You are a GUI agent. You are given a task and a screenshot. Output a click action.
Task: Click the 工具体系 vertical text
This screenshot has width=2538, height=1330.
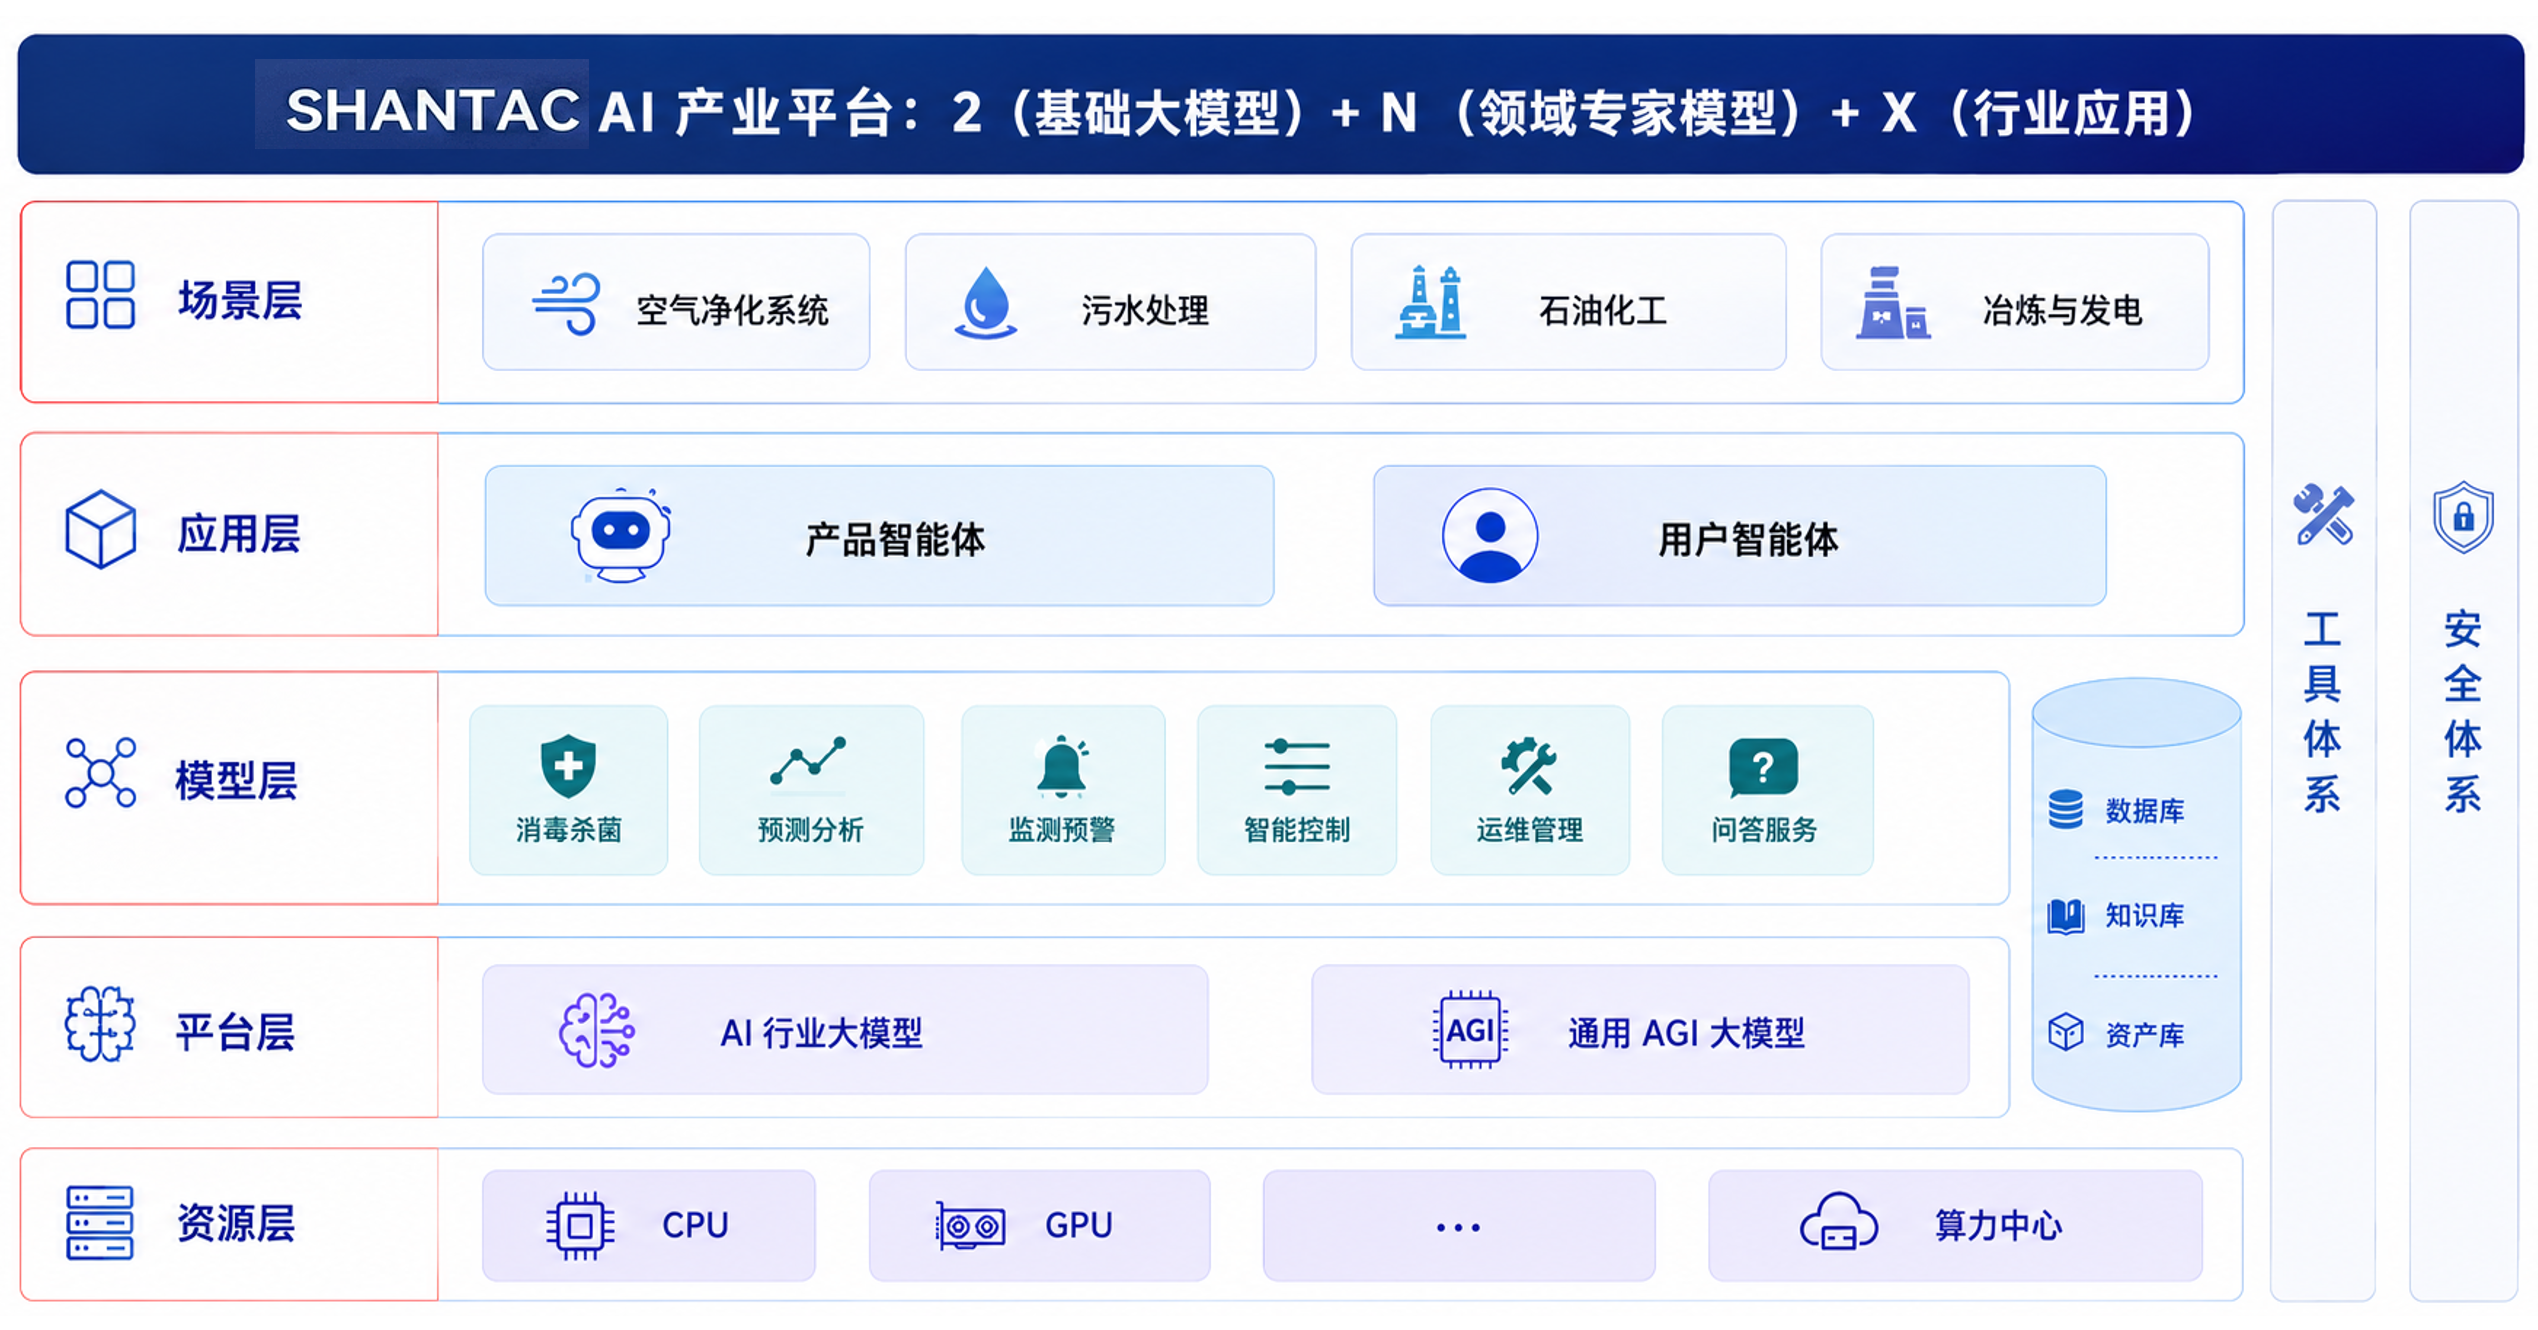[2322, 711]
